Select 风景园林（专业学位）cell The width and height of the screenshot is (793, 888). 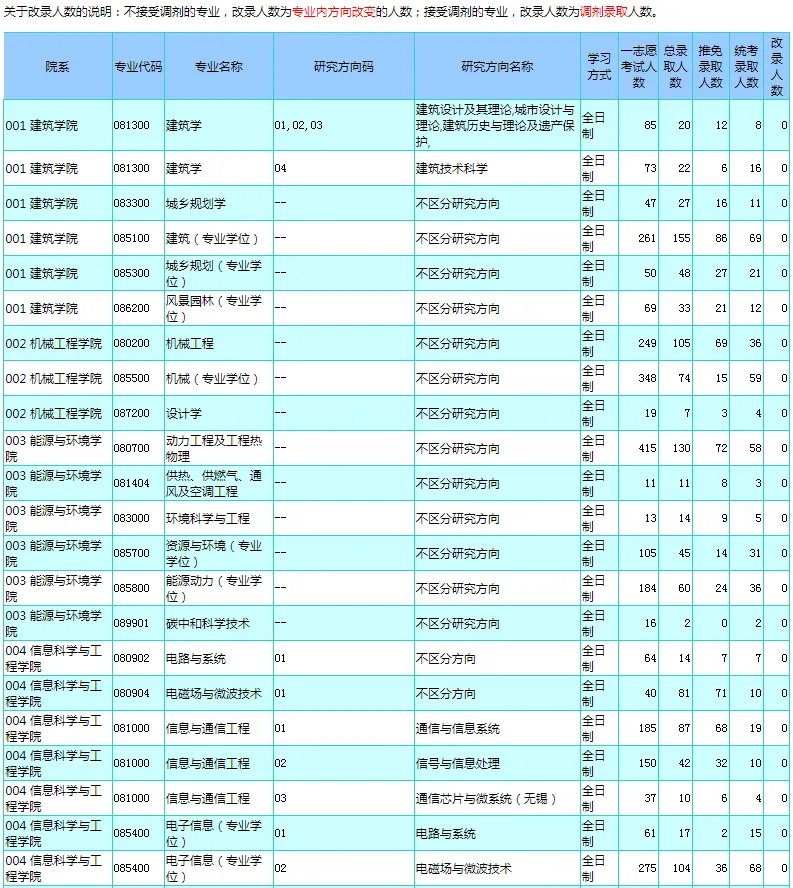click(x=219, y=308)
